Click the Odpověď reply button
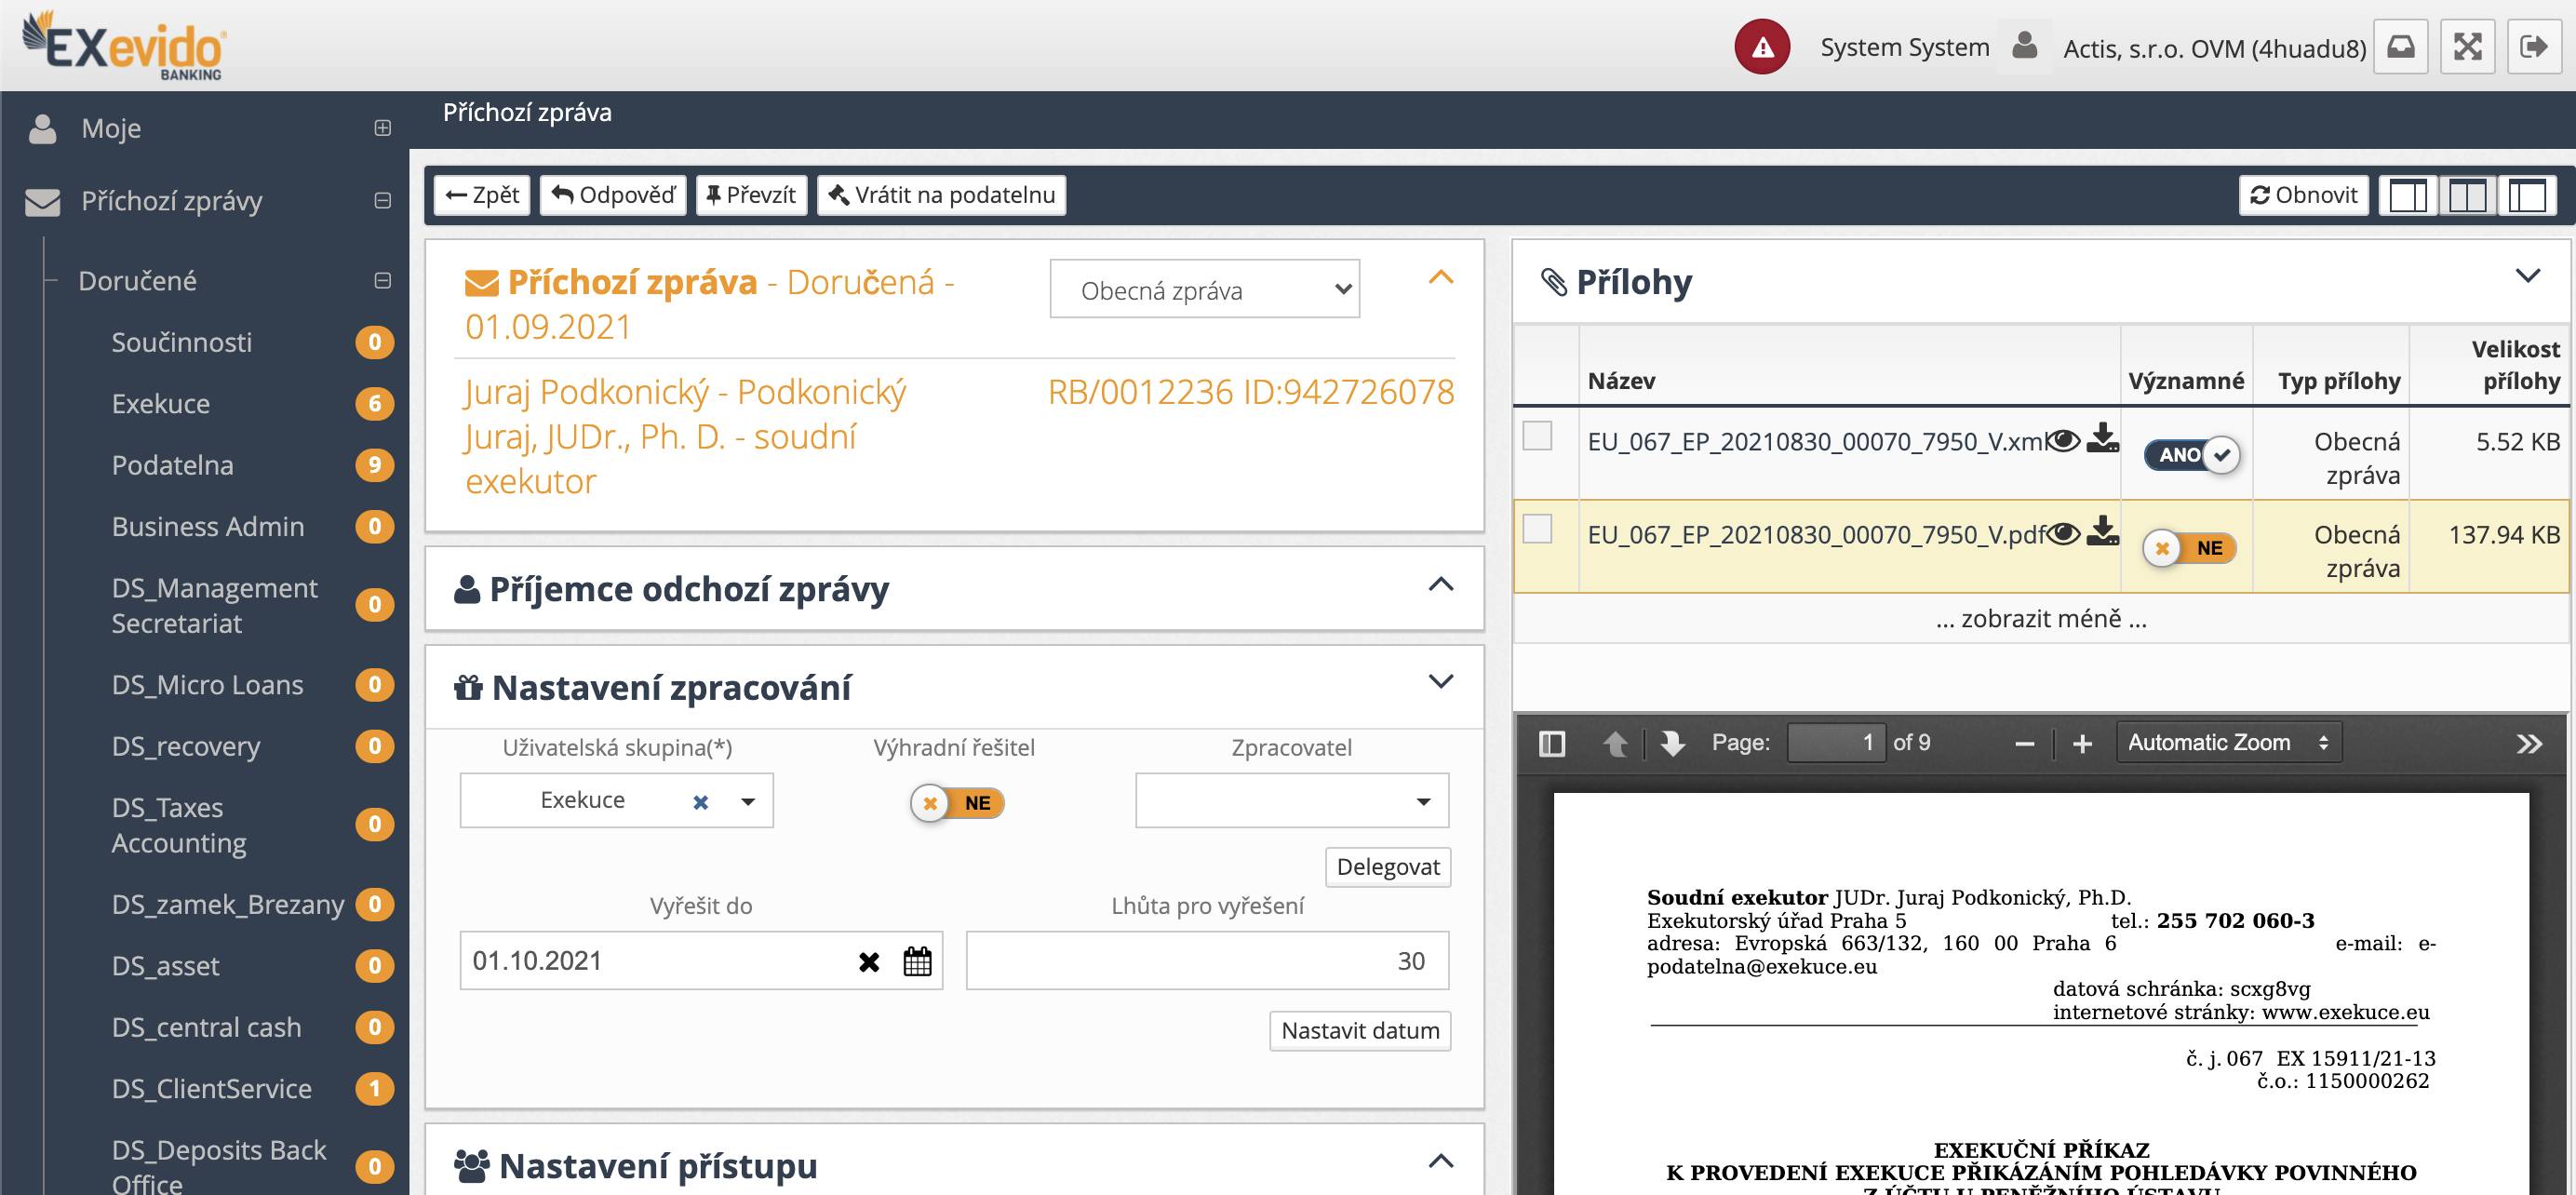The height and width of the screenshot is (1195, 2576). coord(613,195)
